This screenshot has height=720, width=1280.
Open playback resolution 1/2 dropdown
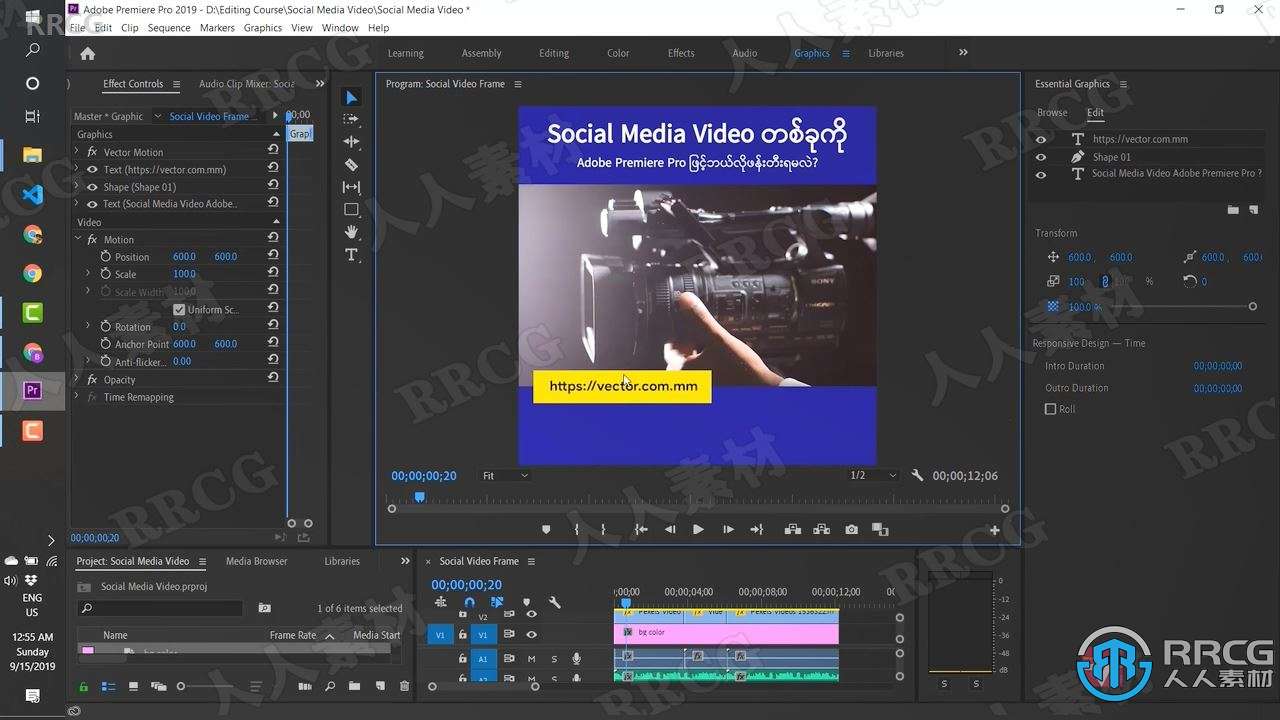pyautogui.click(x=873, y=476)
